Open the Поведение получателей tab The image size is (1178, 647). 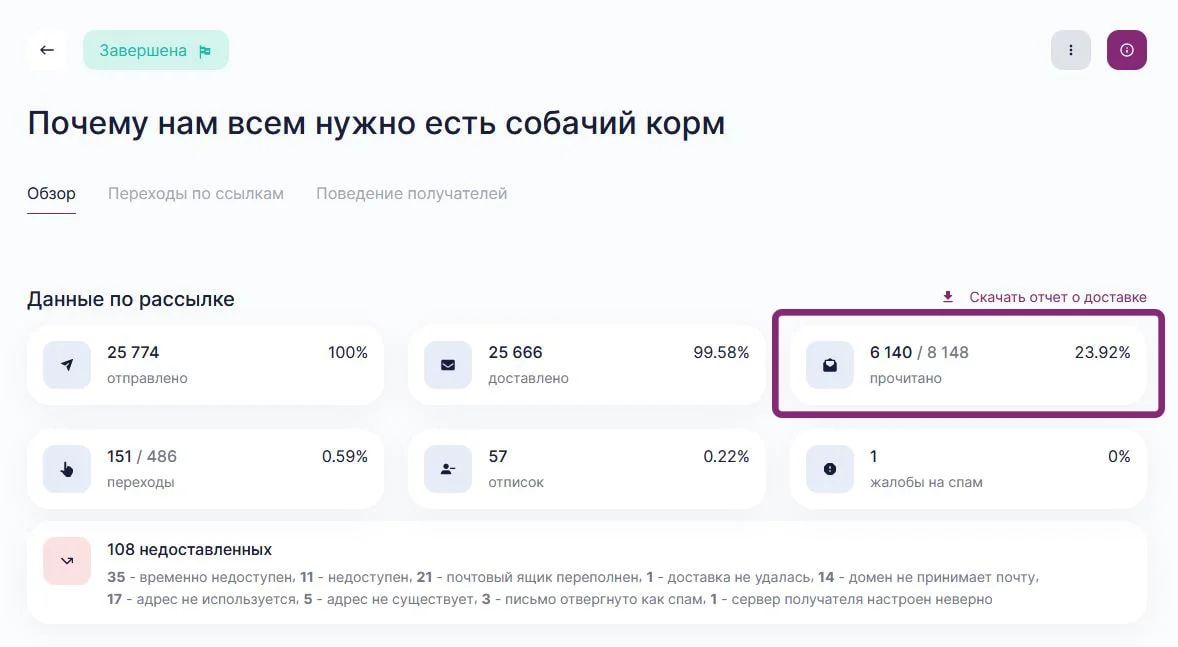pyautogui.click(x=411, y=194)
